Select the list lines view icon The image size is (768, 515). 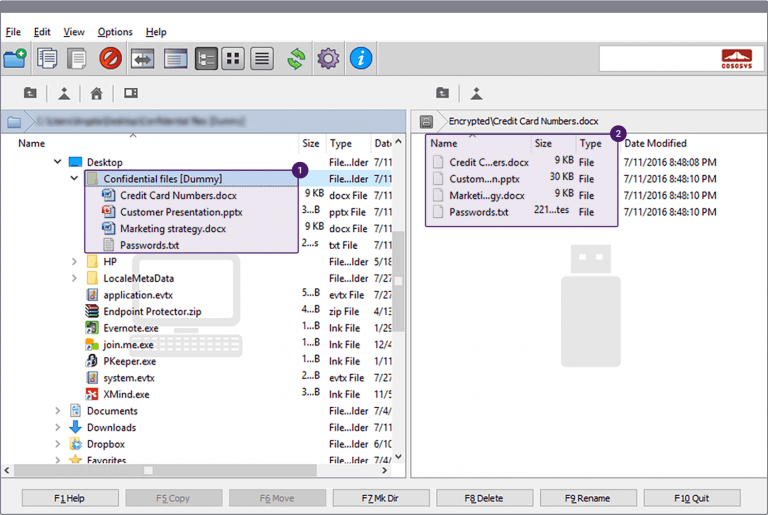(x=262, y=59)
